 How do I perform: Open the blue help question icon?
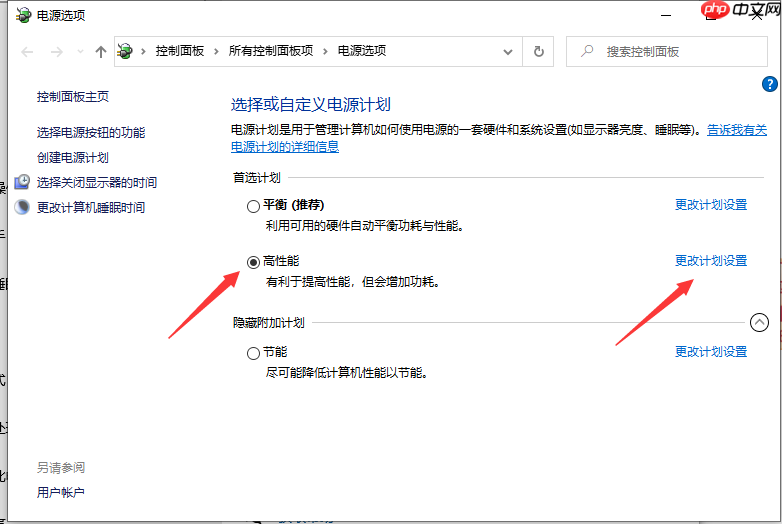tap(770, 84)
